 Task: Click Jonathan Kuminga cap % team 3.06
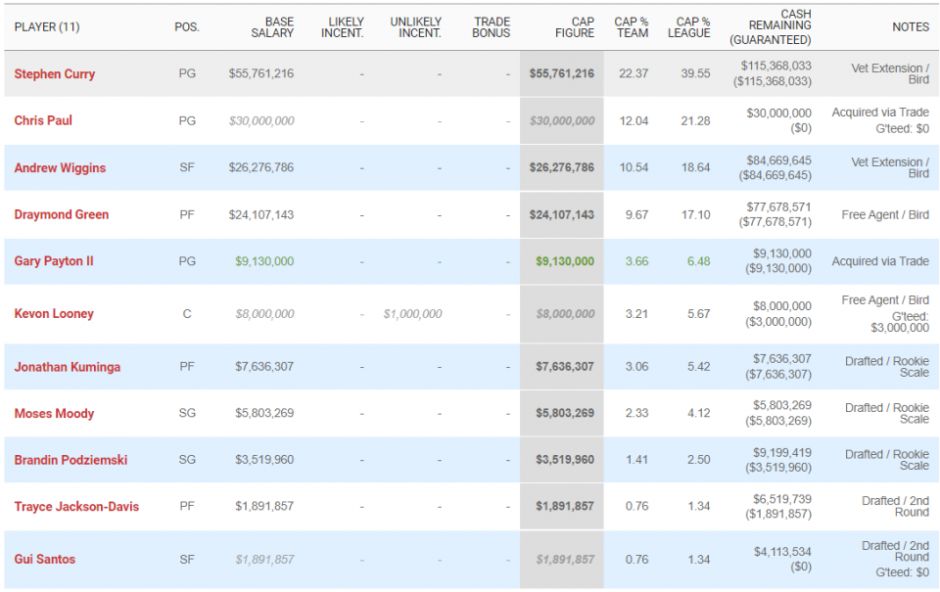(637, 367)
